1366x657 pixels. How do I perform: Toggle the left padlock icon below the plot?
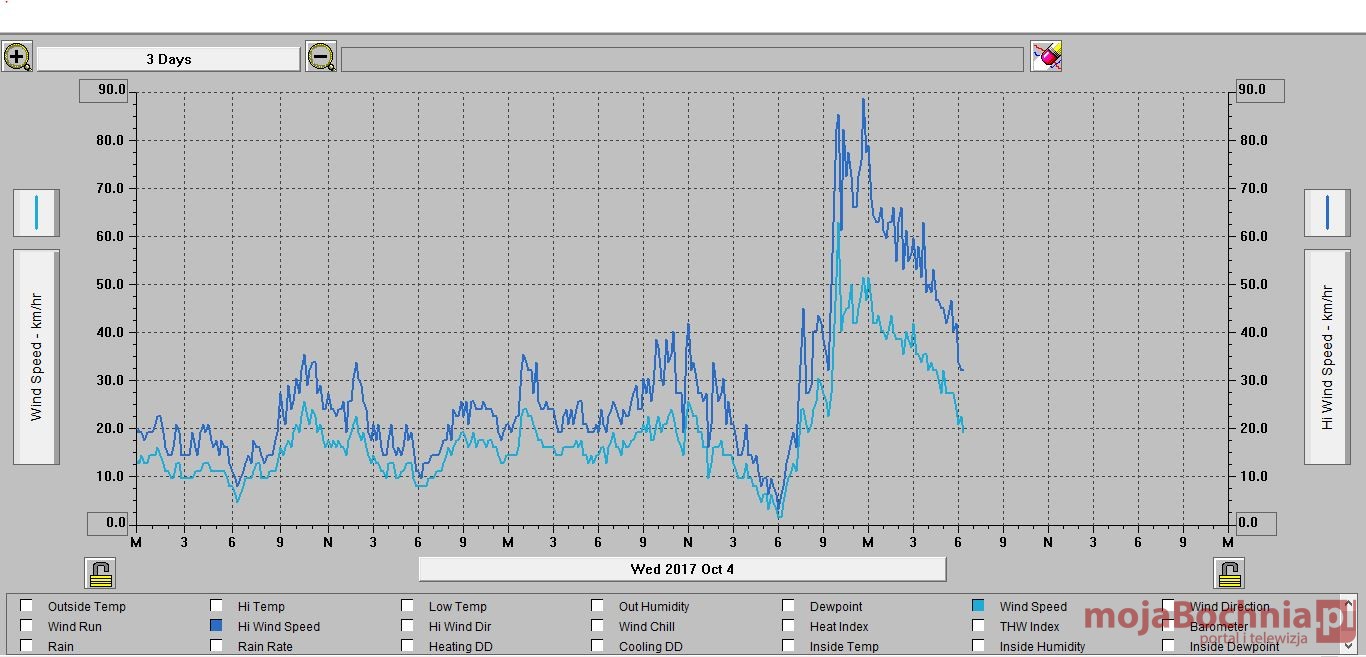(100, 573)
